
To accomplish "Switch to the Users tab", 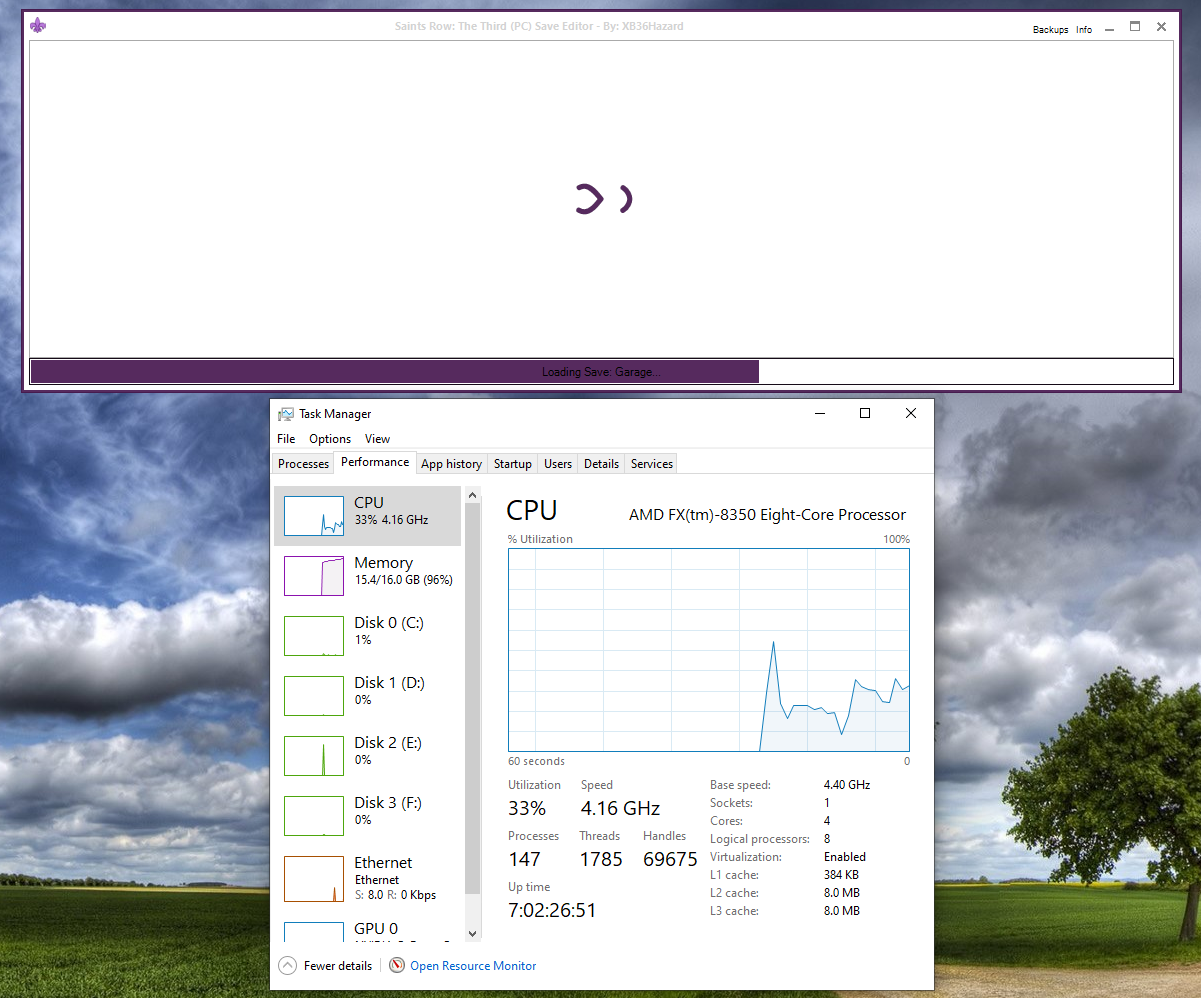I will (558, 464).
